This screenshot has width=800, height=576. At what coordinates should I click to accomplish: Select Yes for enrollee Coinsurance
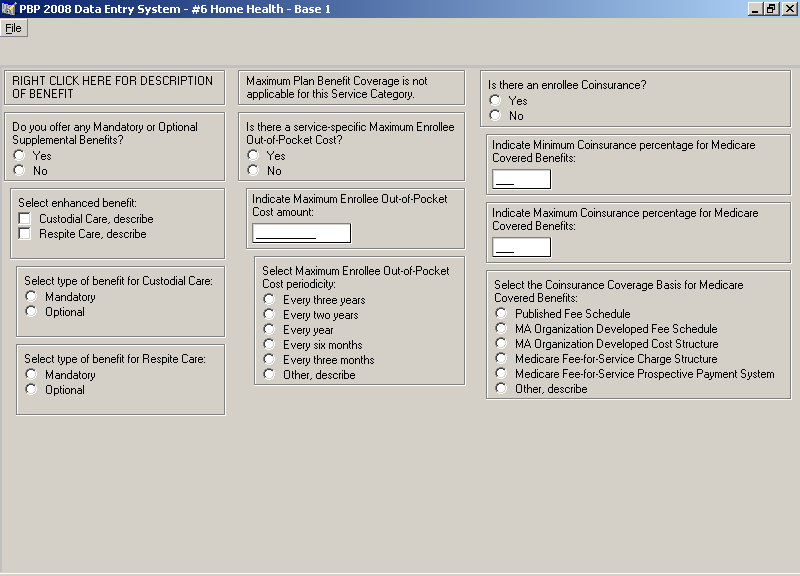point(495,101)
